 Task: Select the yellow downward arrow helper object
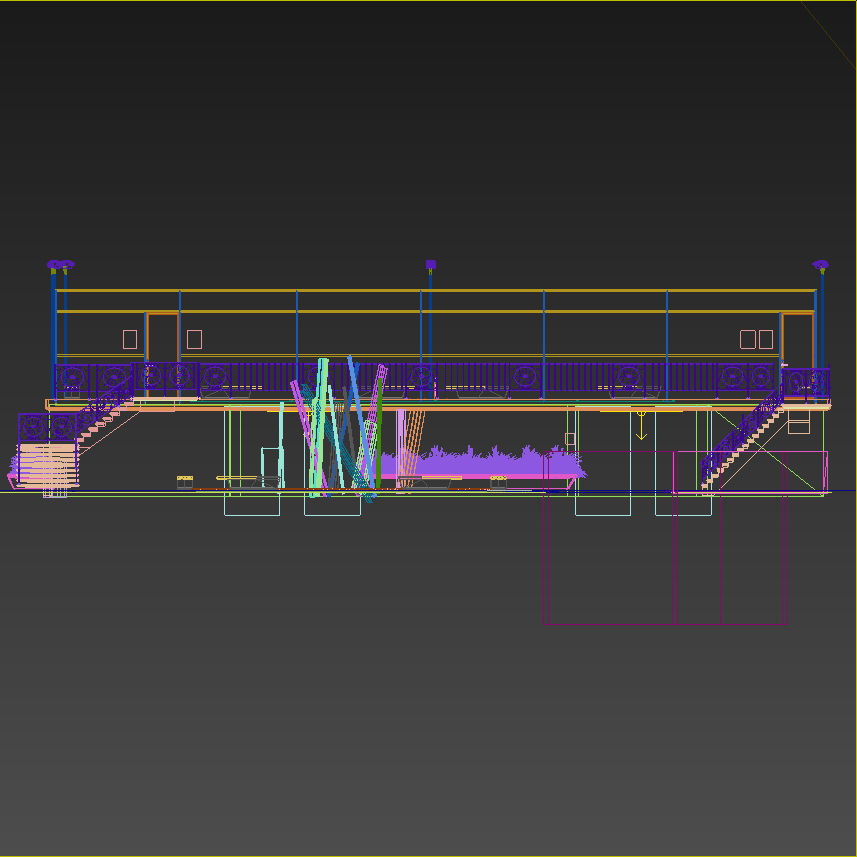[x=641, y=425]
